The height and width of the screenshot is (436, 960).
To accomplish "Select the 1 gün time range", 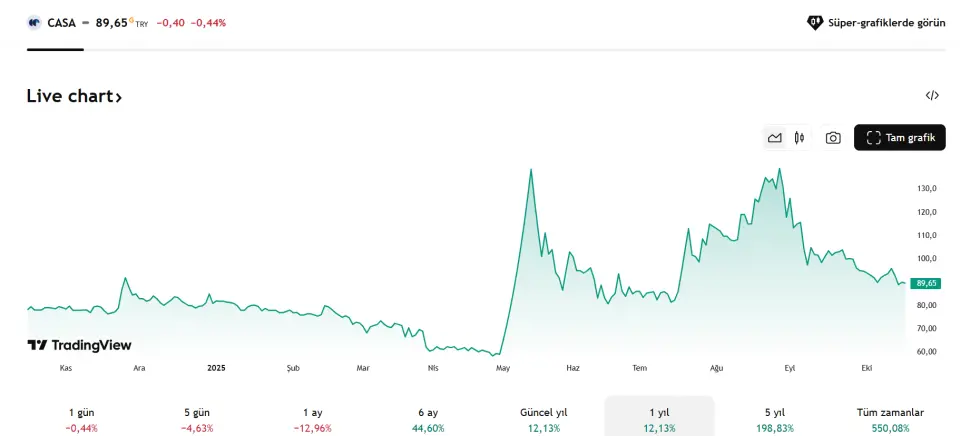I will [x=82, y=419].
